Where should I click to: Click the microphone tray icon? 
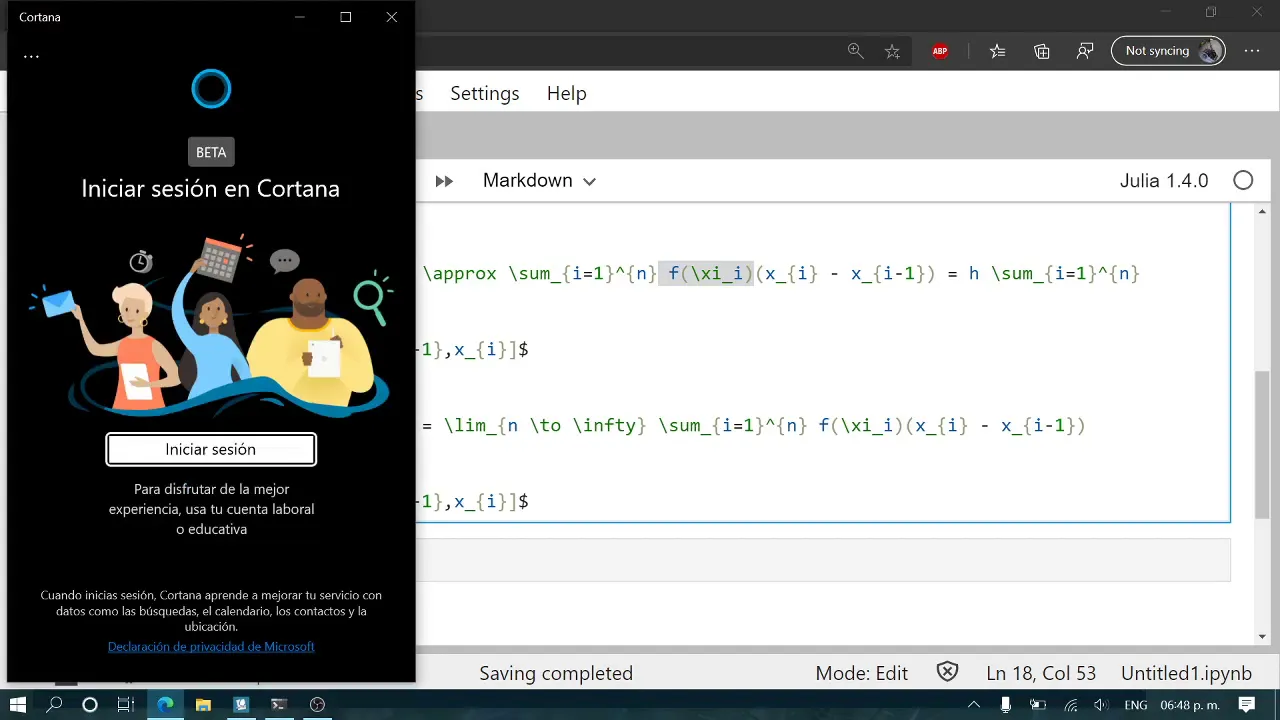click(x=1006, y=705)
